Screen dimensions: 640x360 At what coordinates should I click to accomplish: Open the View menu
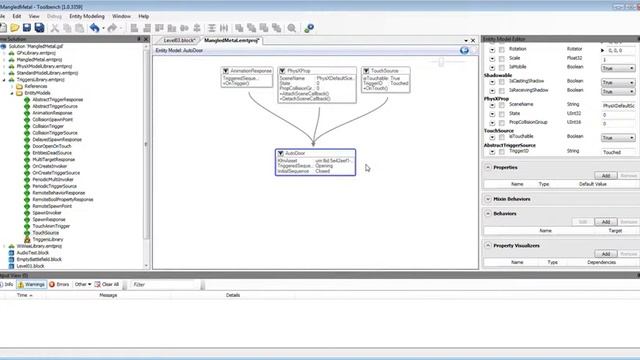(34, 16)
